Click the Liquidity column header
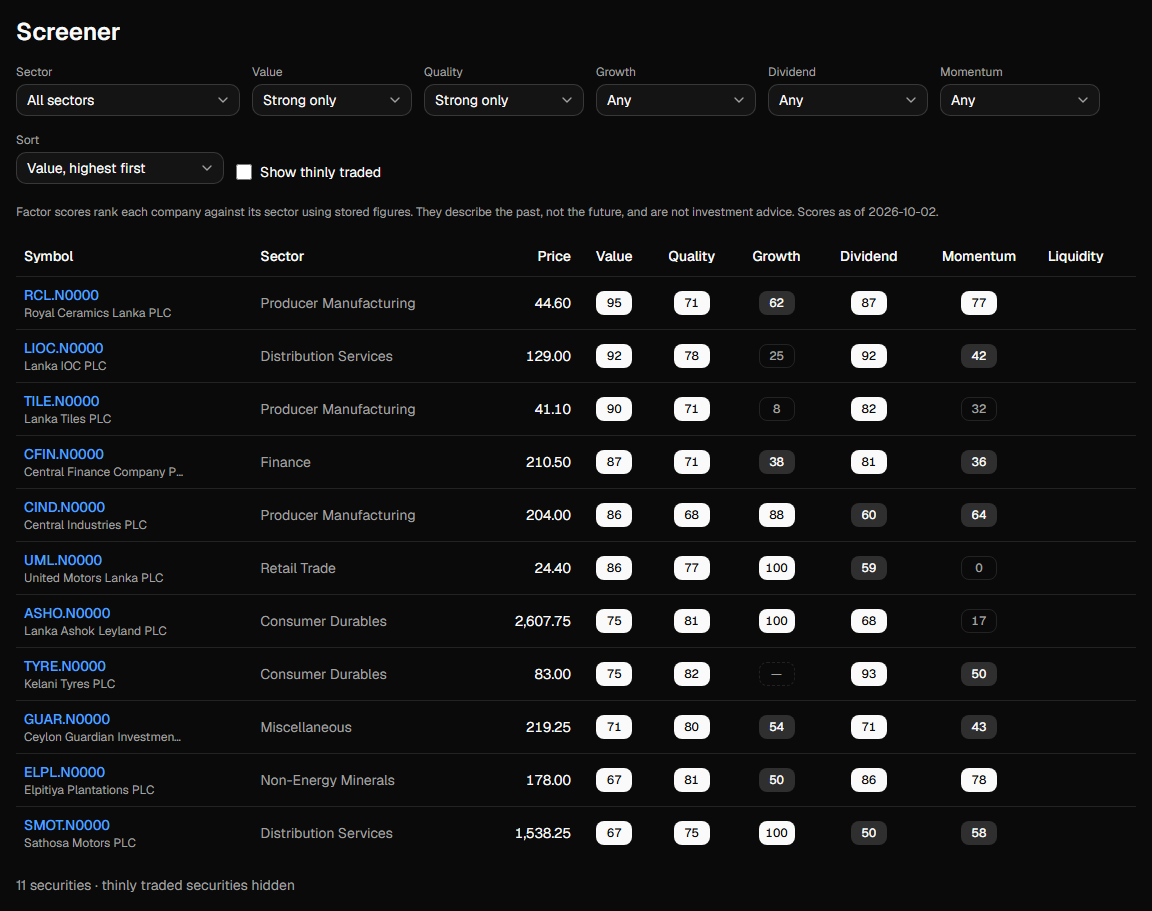 (x=1076, y=256)
